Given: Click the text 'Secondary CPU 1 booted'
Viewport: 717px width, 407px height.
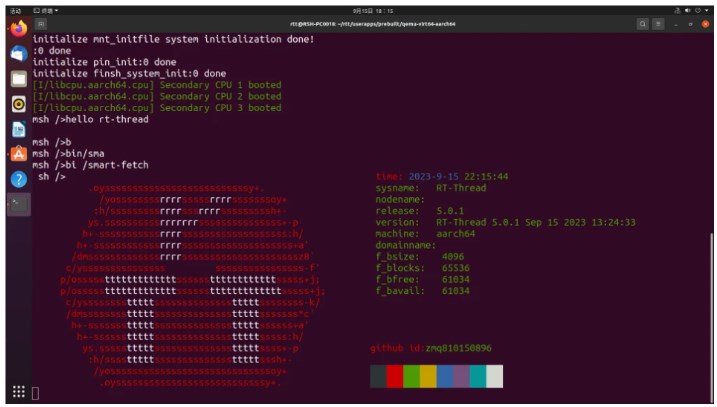Looking at the screenshot, I should pos(220,85).
